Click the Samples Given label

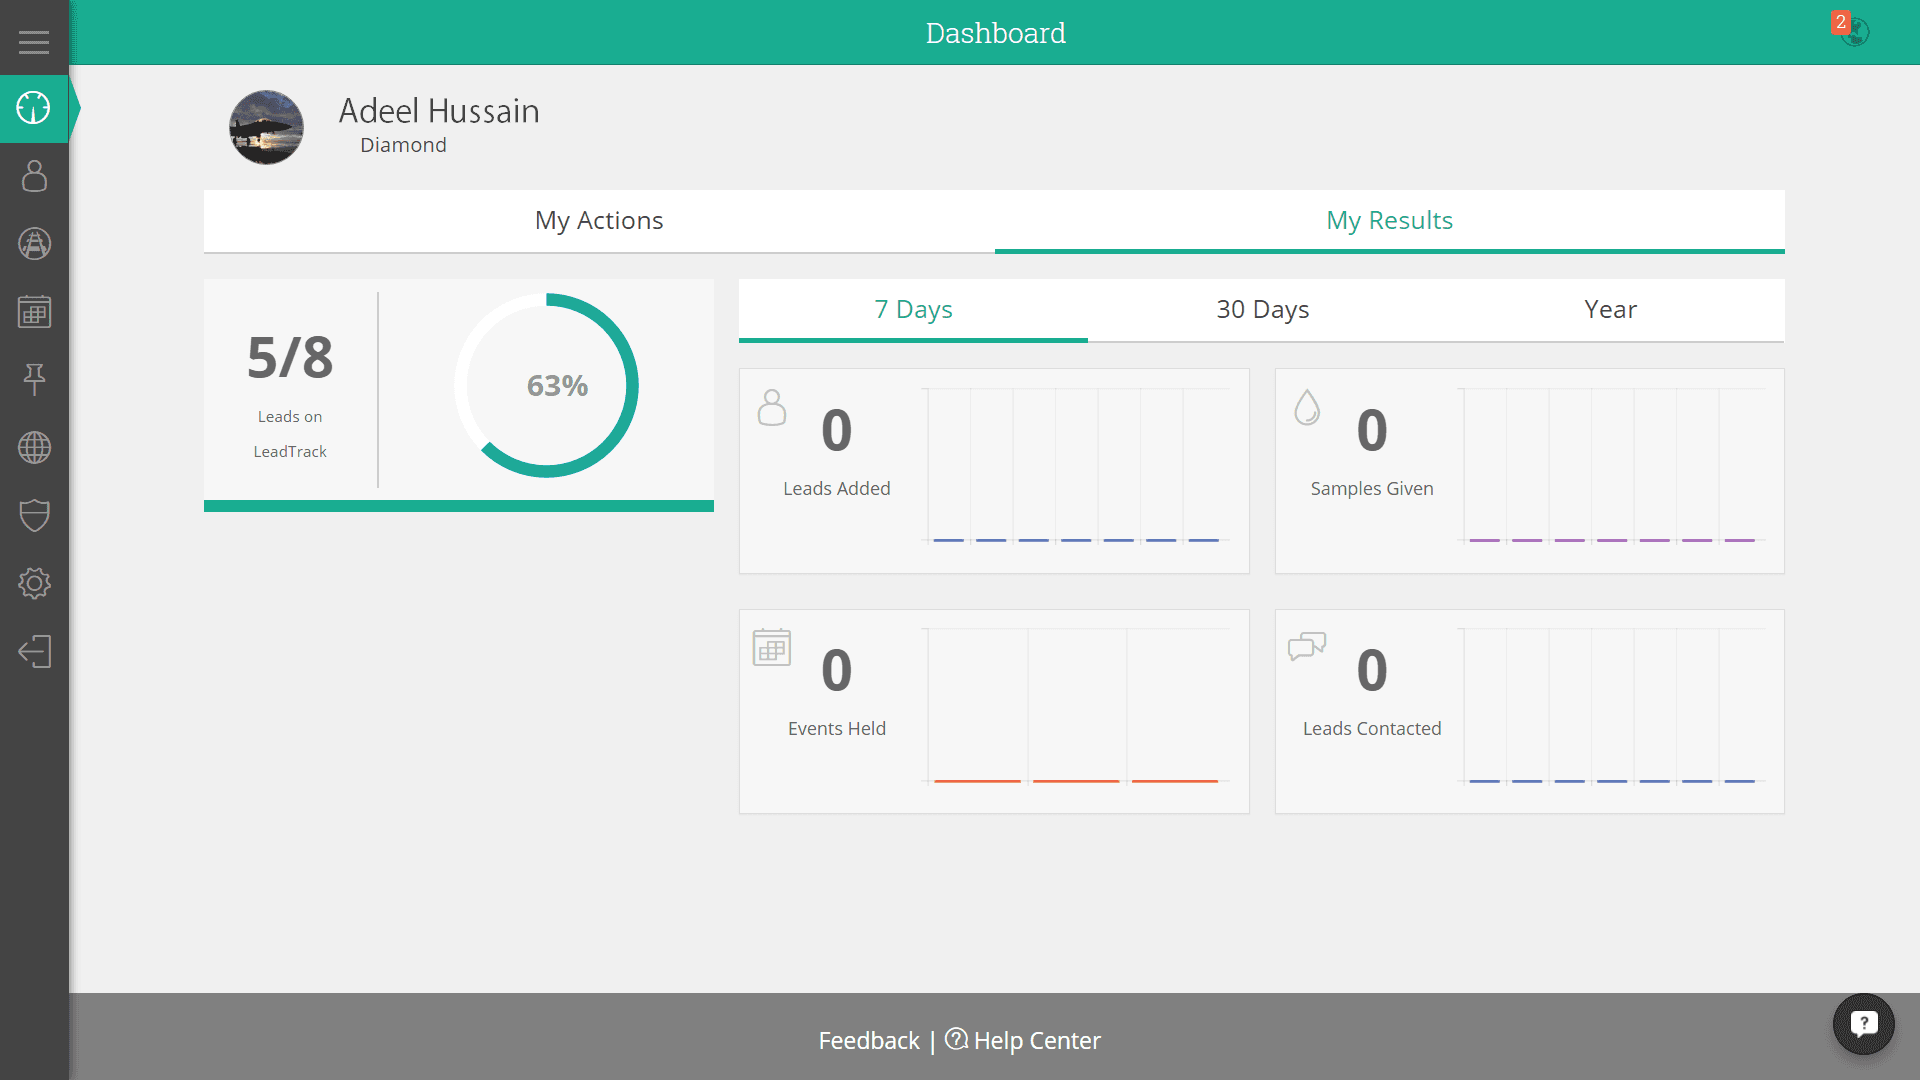(1372, 489)
